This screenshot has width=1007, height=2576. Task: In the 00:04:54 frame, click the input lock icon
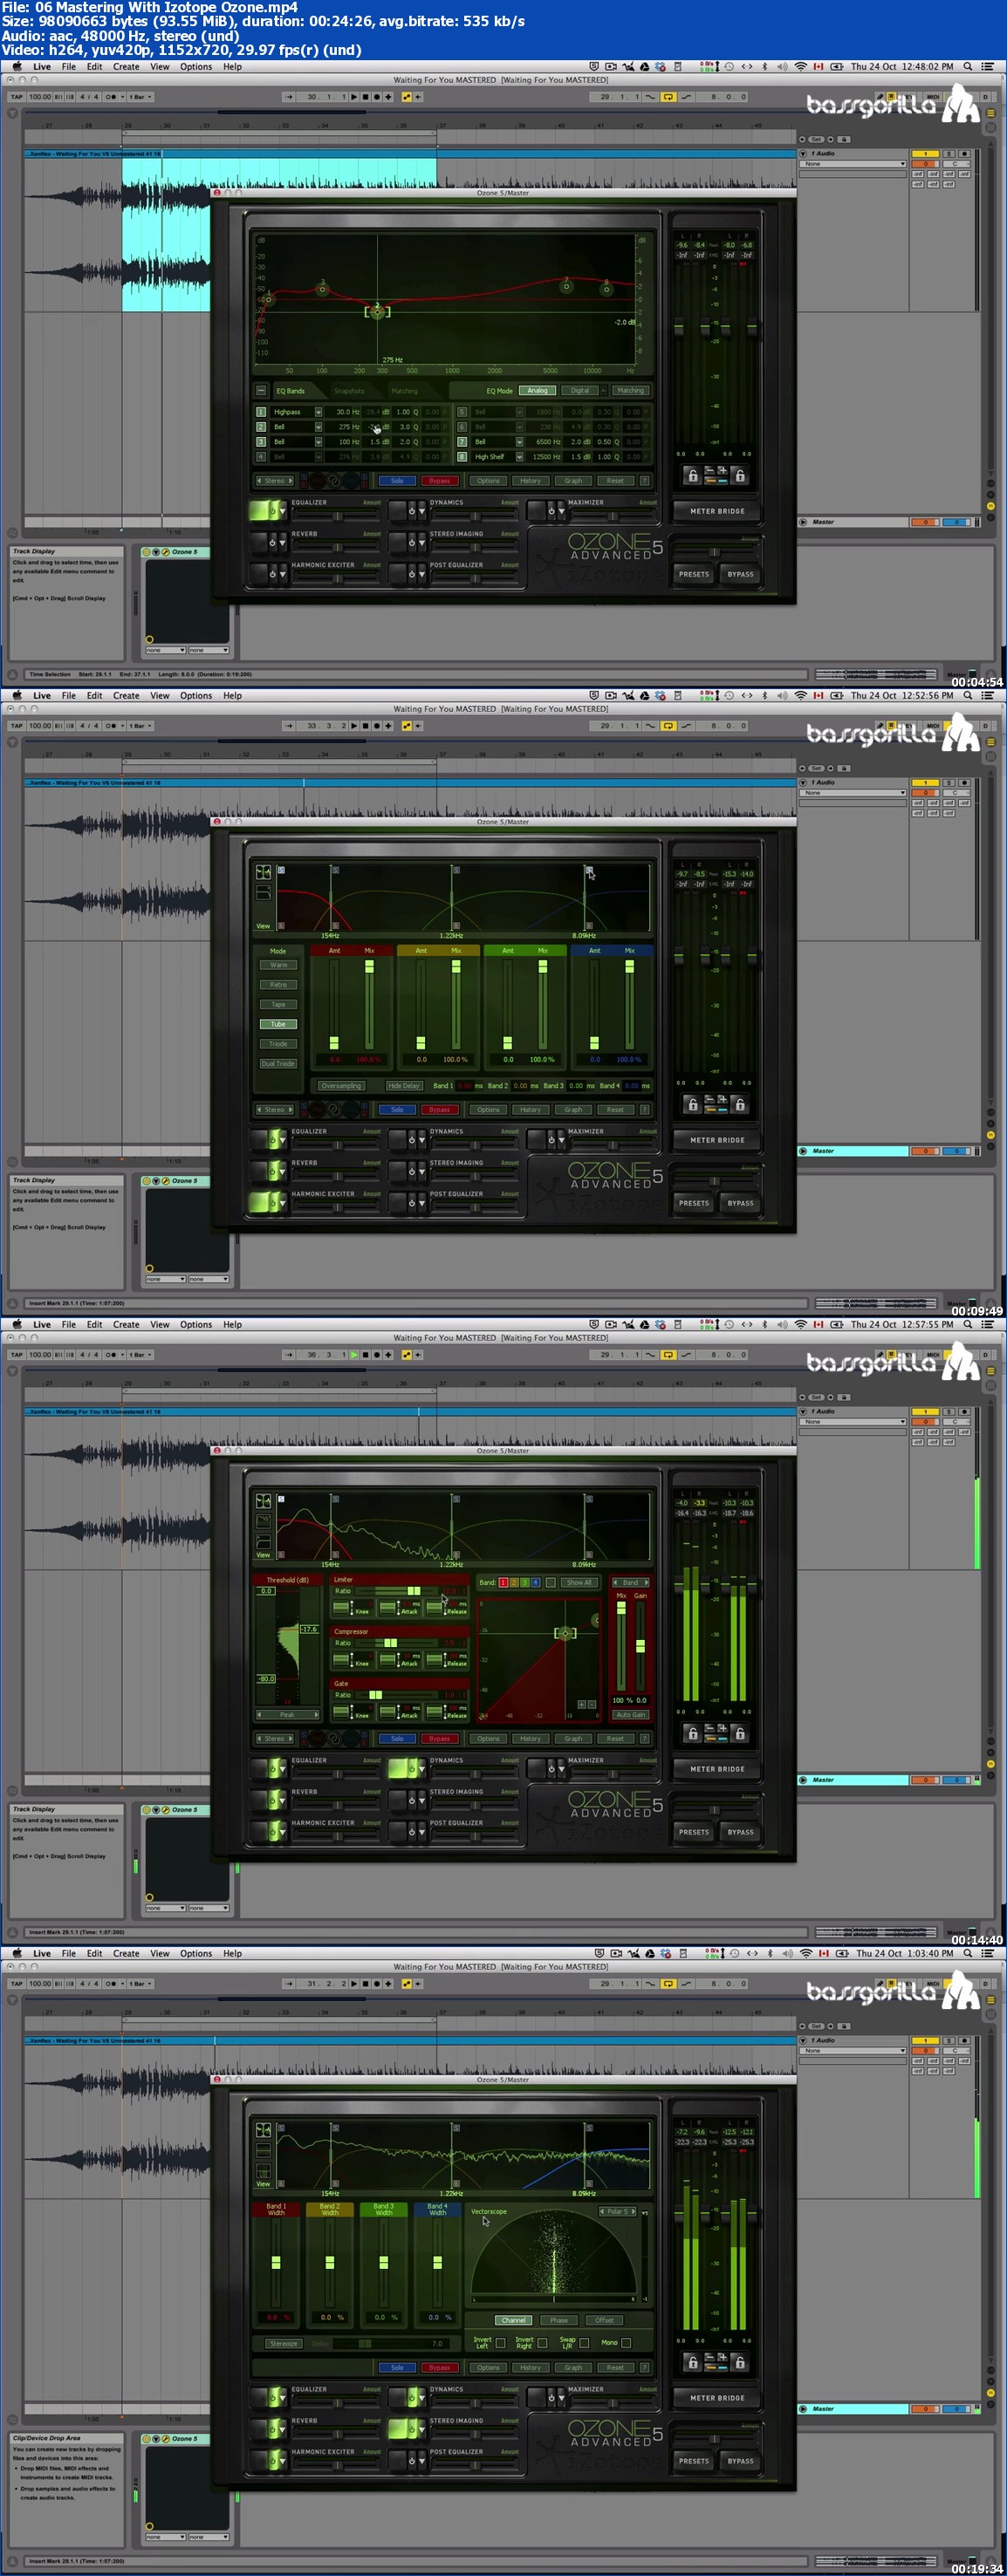pyautogui.click(x=692, y=476)
